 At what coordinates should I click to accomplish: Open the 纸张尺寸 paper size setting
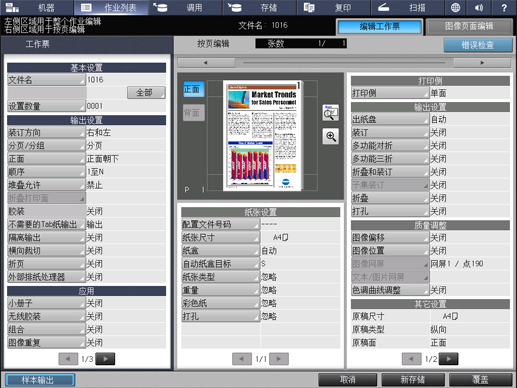tap(220, 238)
